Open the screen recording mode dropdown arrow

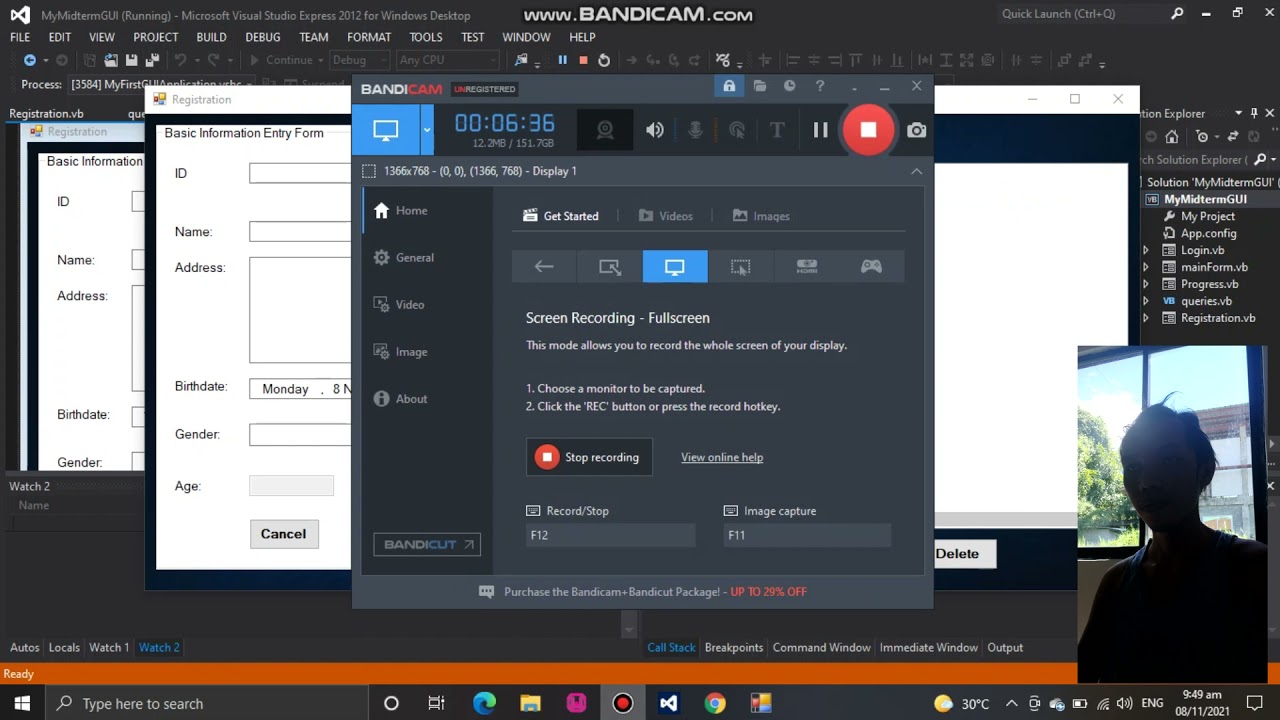coord(427,130)
